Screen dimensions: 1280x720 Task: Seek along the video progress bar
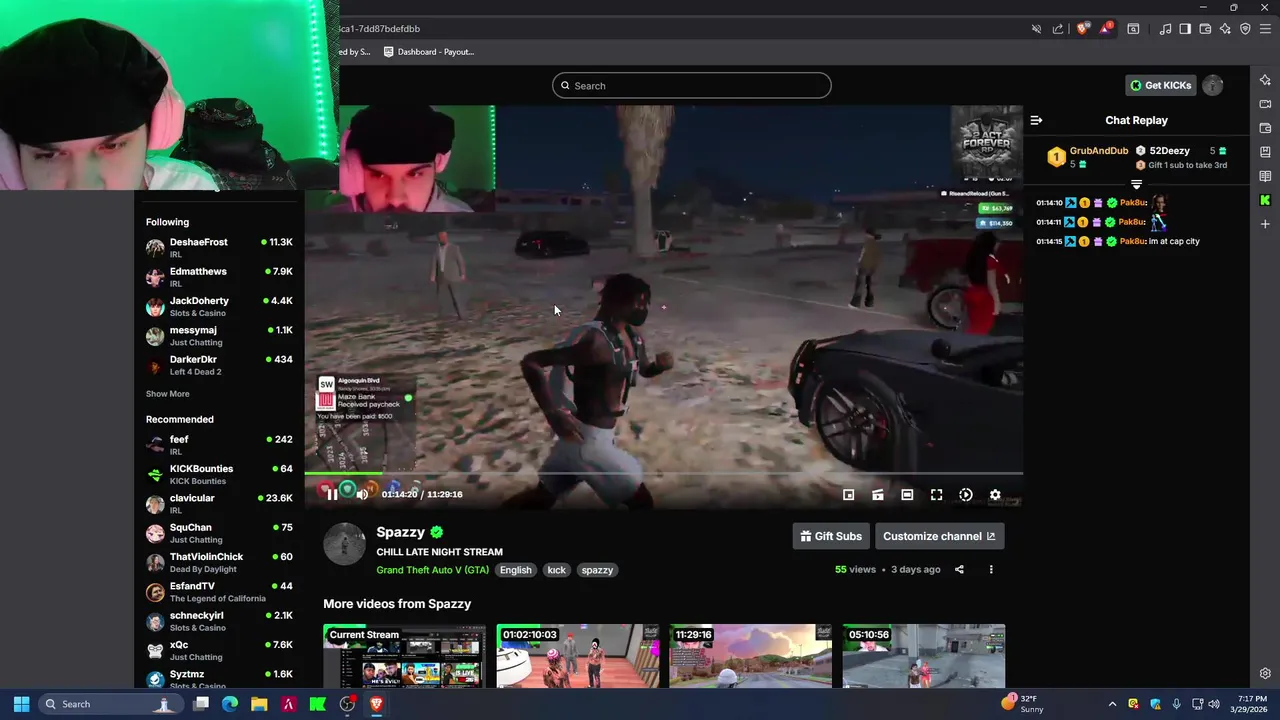(x=664, y=473)
